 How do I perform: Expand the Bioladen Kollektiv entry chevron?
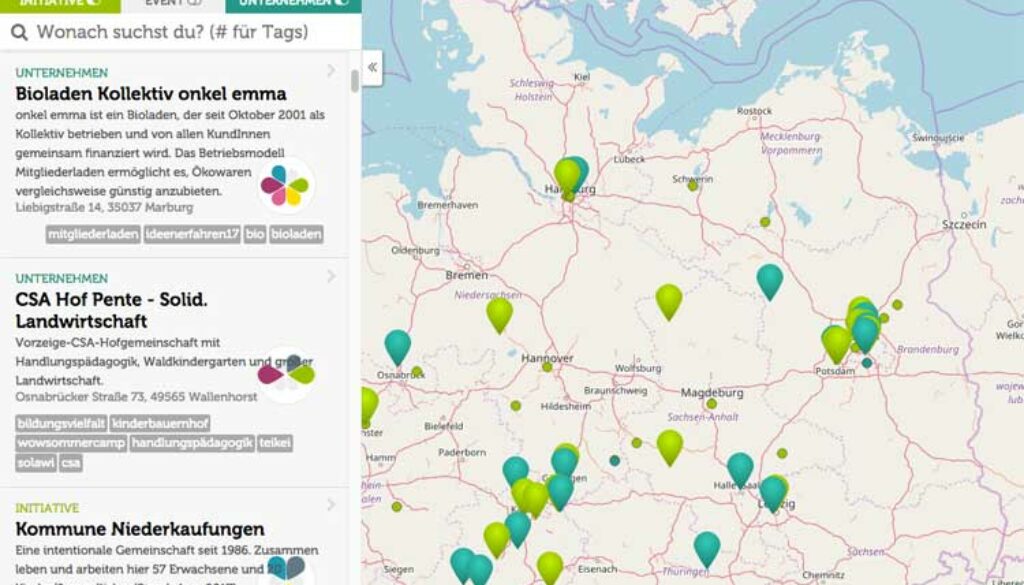click(331, 71)
